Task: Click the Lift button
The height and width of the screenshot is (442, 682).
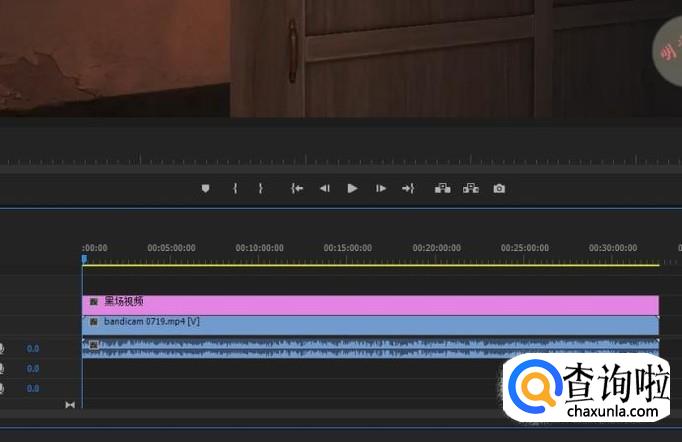Action: pyautogui.click(x=442, y=188)
